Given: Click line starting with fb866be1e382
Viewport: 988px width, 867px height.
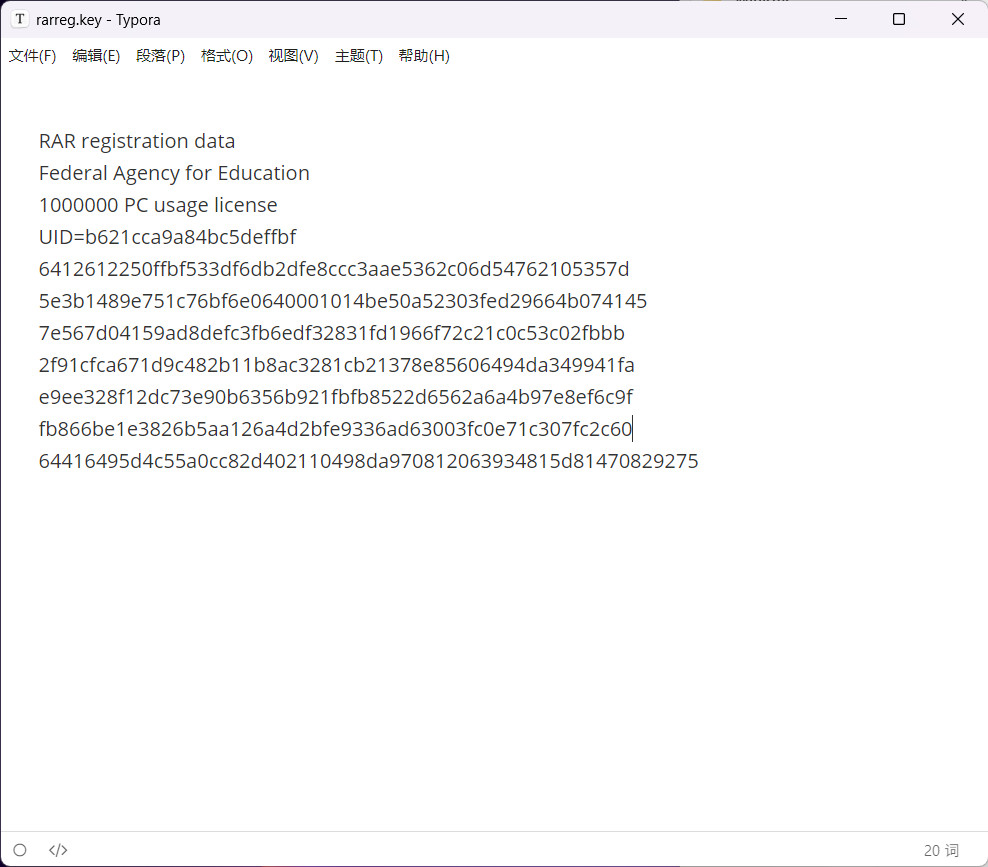Looking at the screenshot, I should 335,430.
